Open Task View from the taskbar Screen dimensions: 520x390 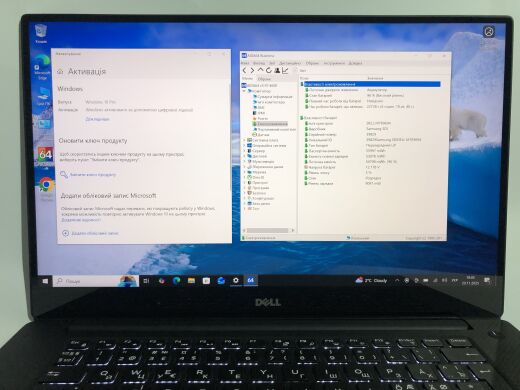coord(146,281)
